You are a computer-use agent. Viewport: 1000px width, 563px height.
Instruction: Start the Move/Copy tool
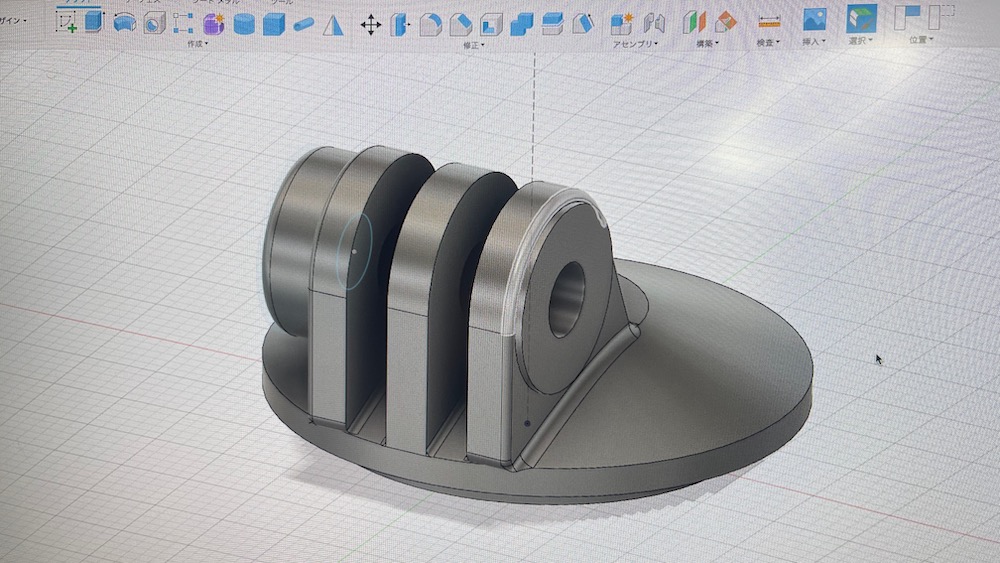[371, 25]
